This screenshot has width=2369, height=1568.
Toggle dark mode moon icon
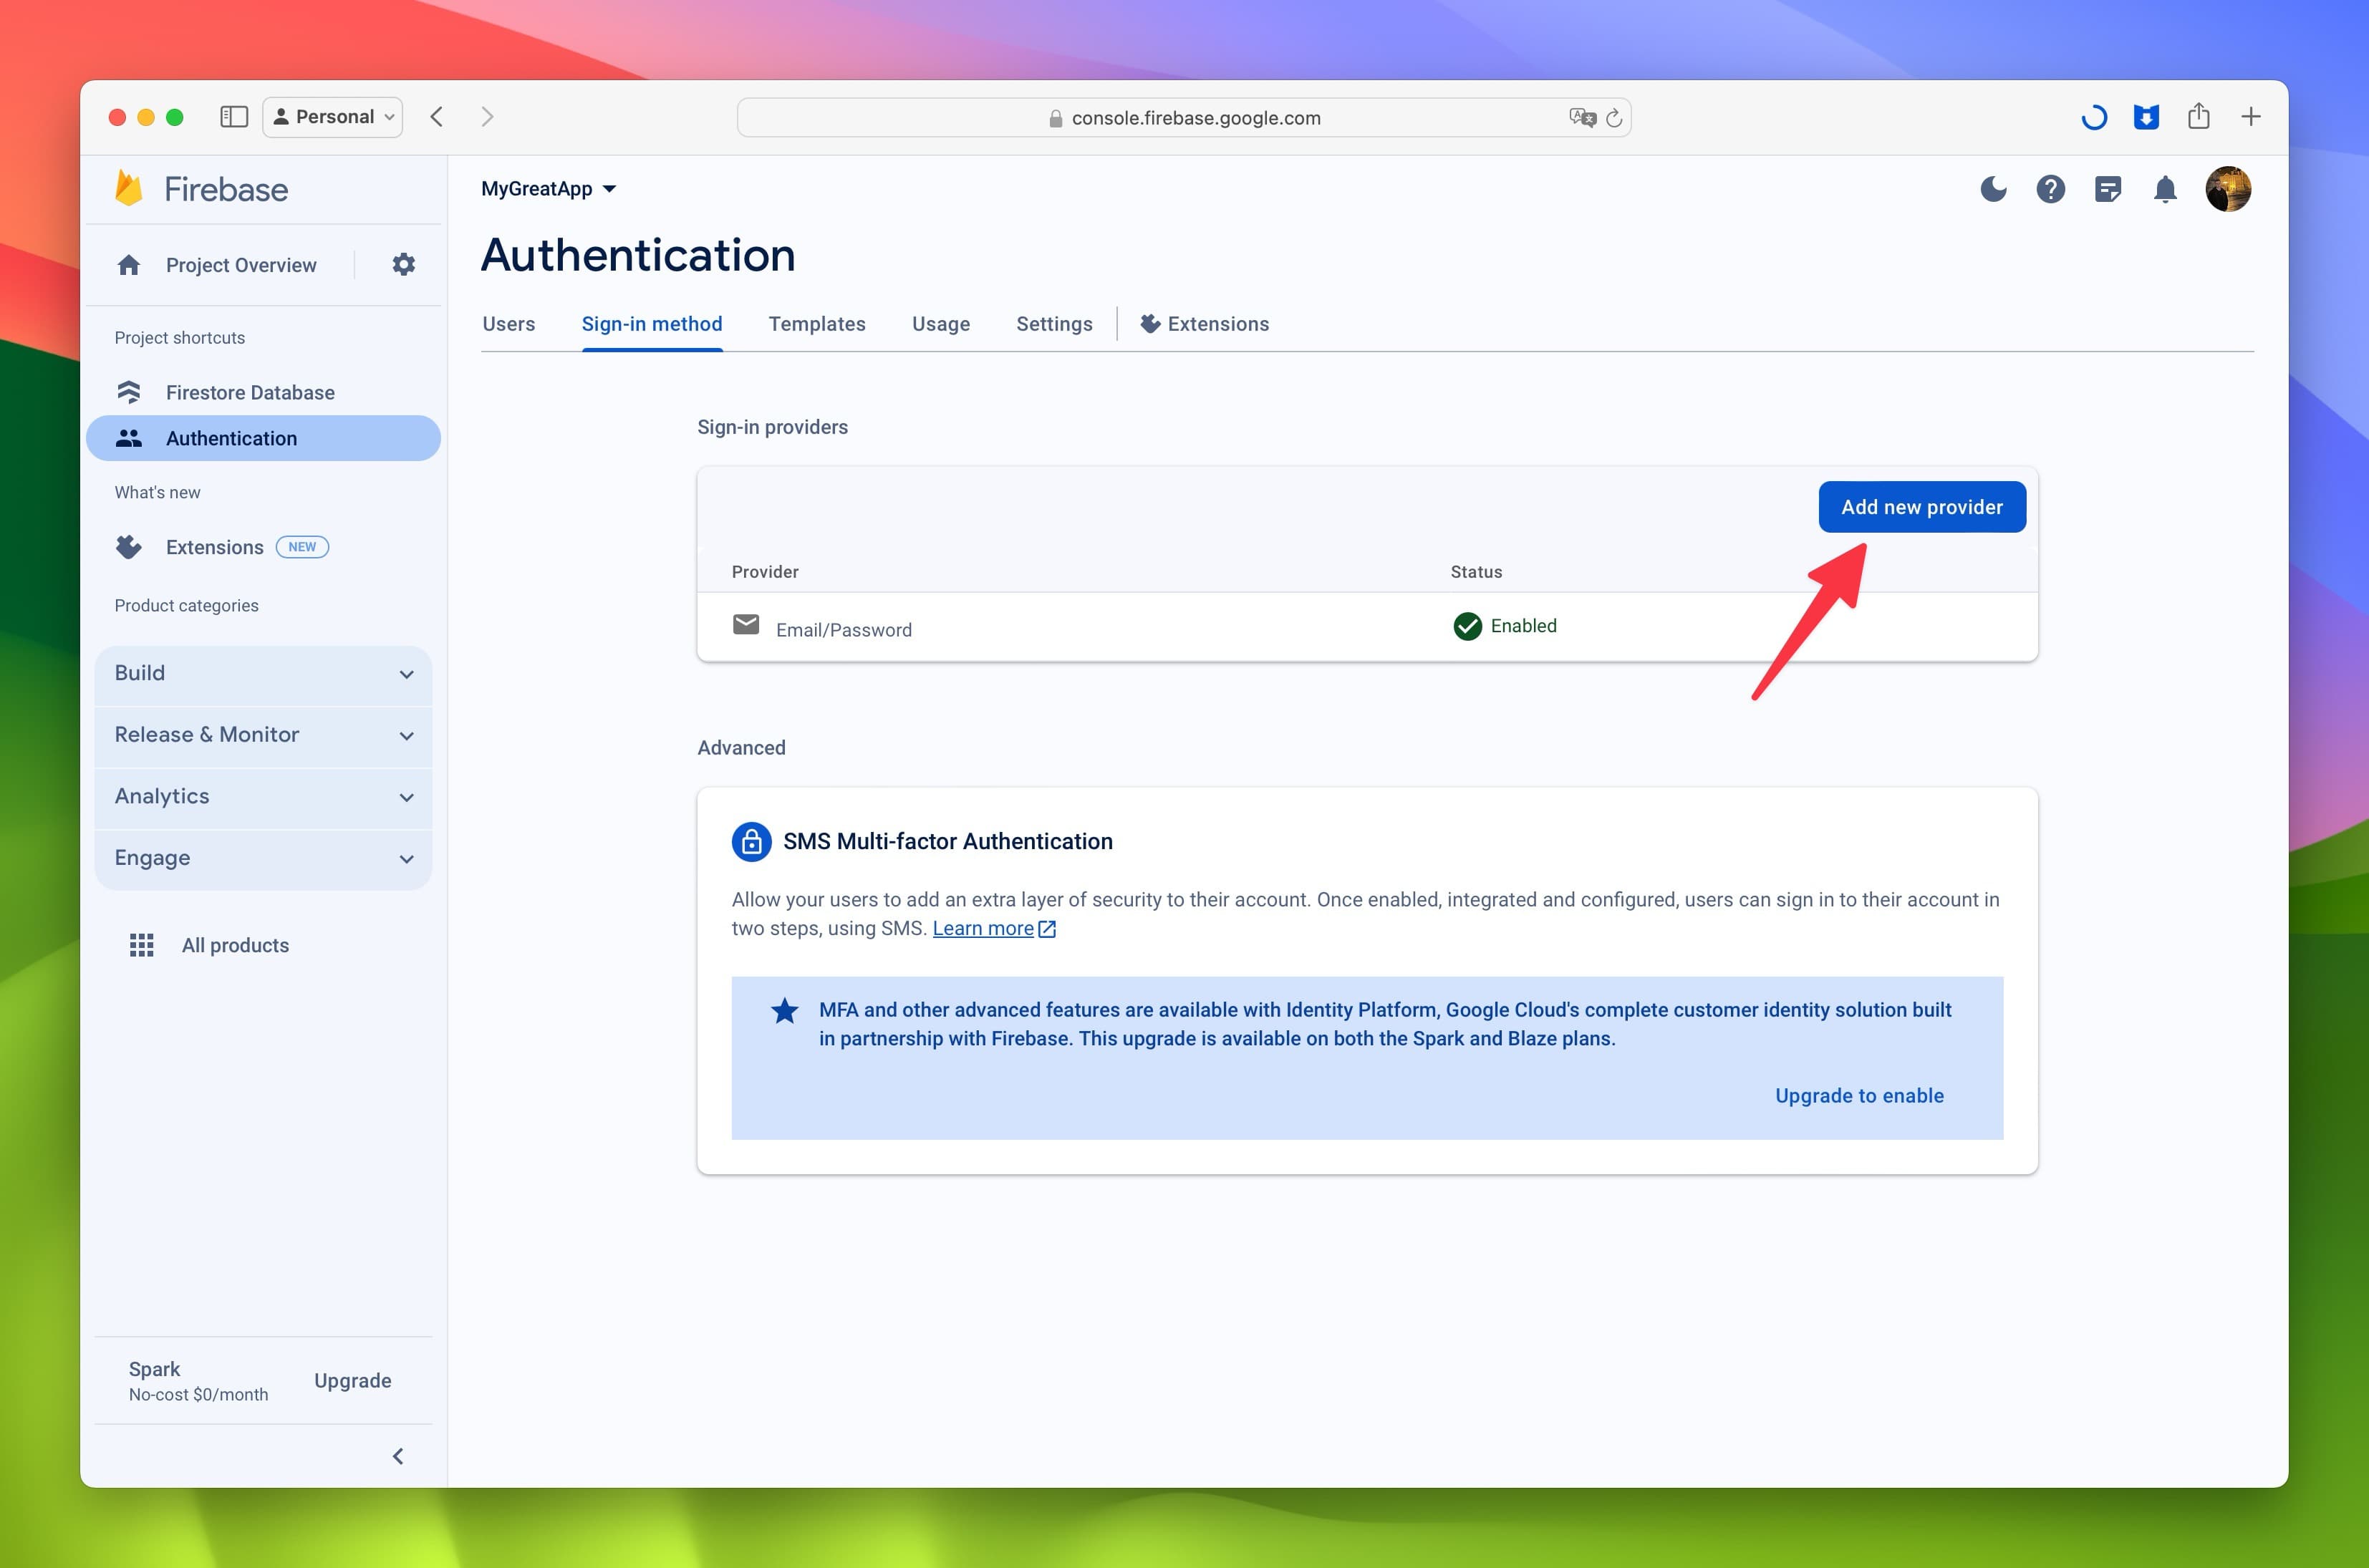pyautogui.click(x=1994, y=189)
